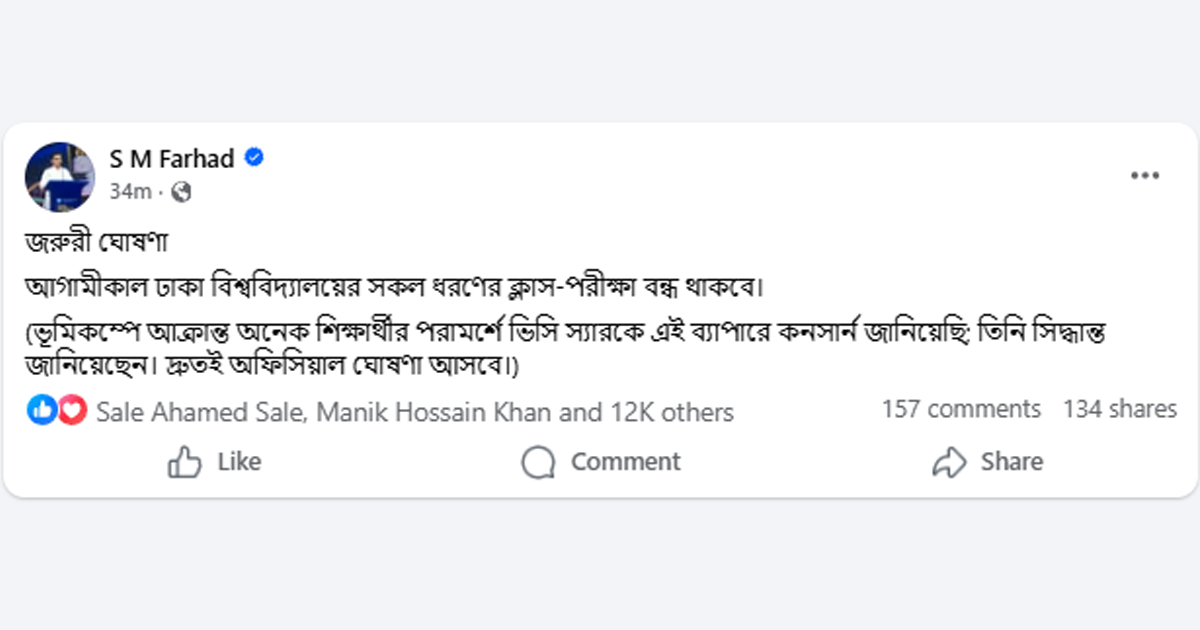Open the S M Farhad profile name
The image size is (1200, 630).
pos(172,158)
